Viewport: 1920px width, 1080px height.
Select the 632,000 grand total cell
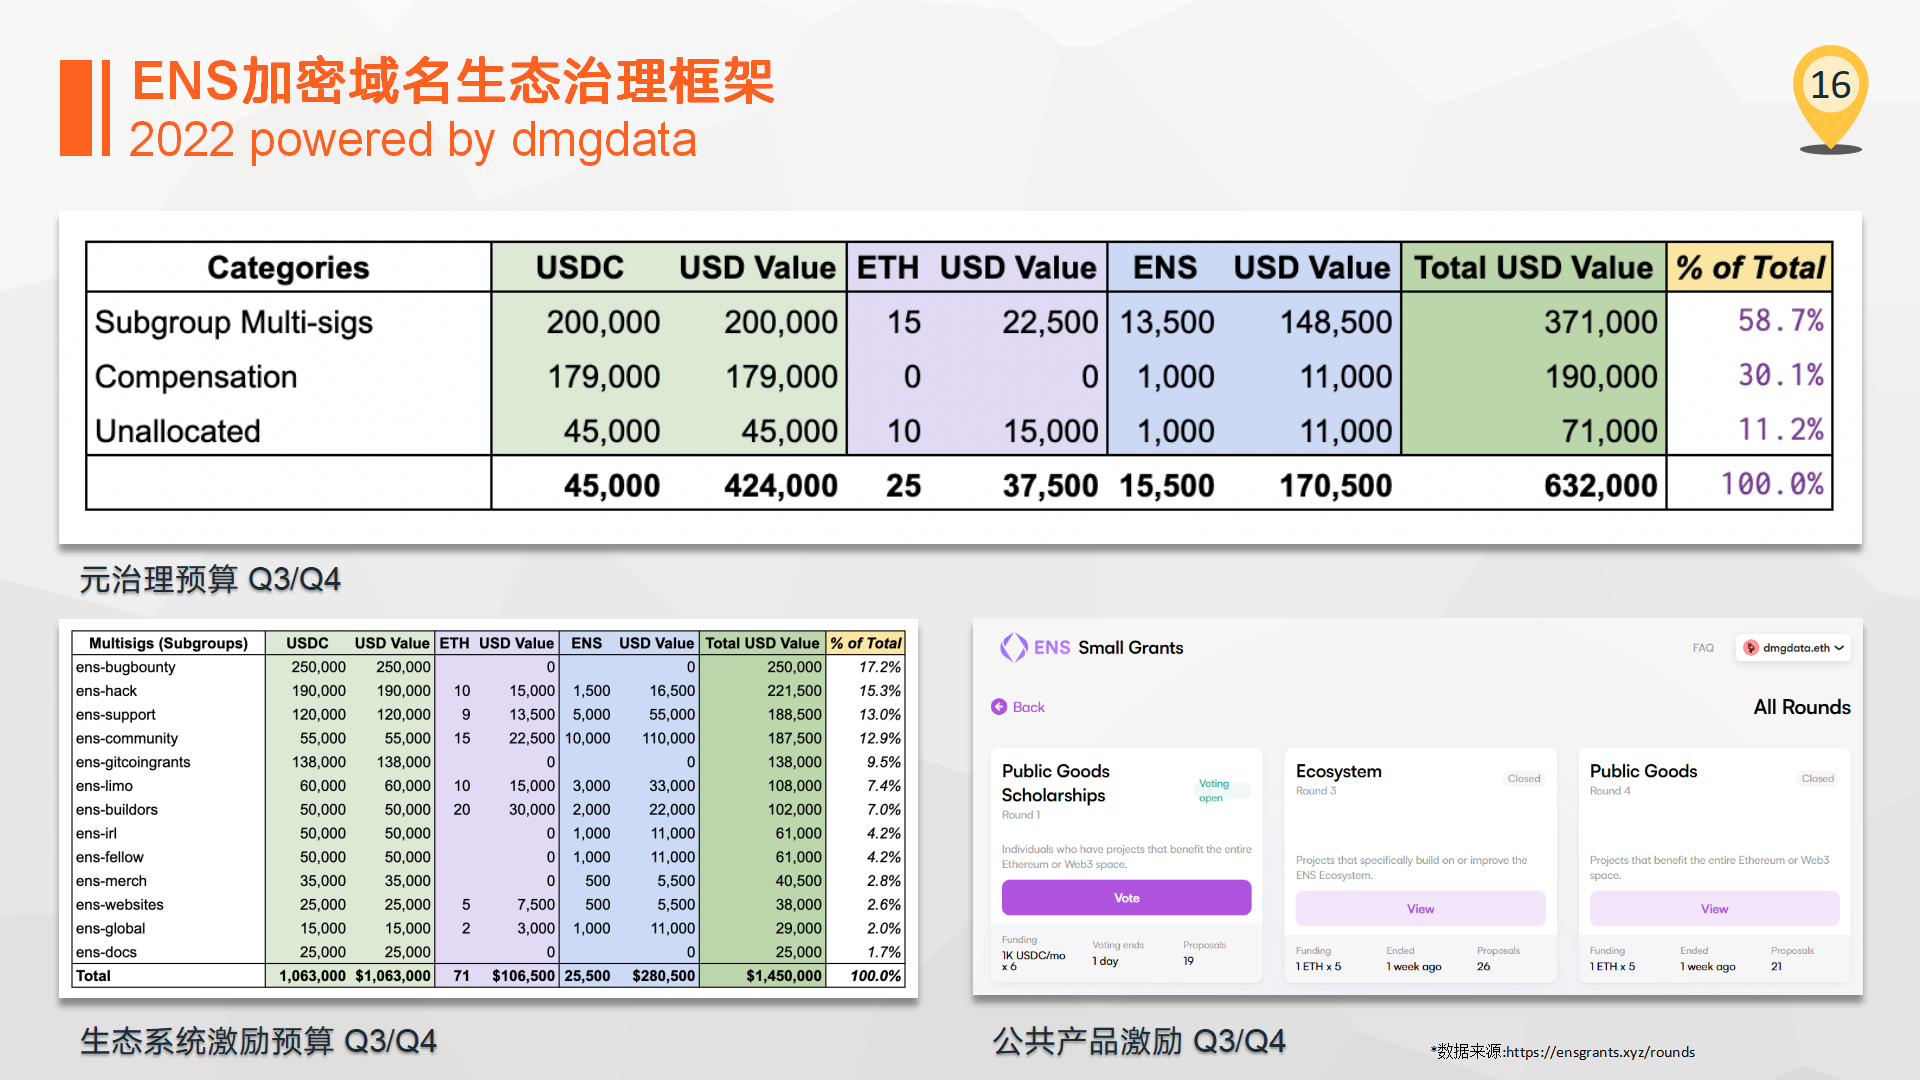point(1600,486)
